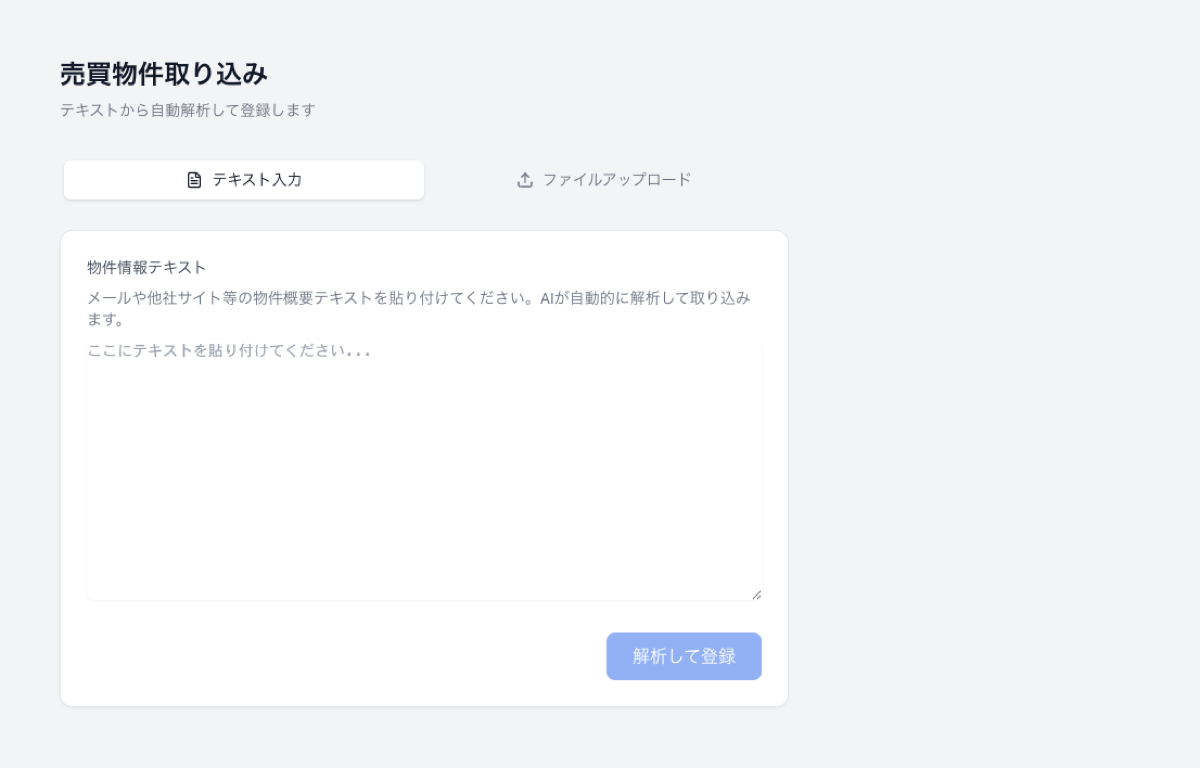Click the 物件情報テキスト field label

(146, 267)
